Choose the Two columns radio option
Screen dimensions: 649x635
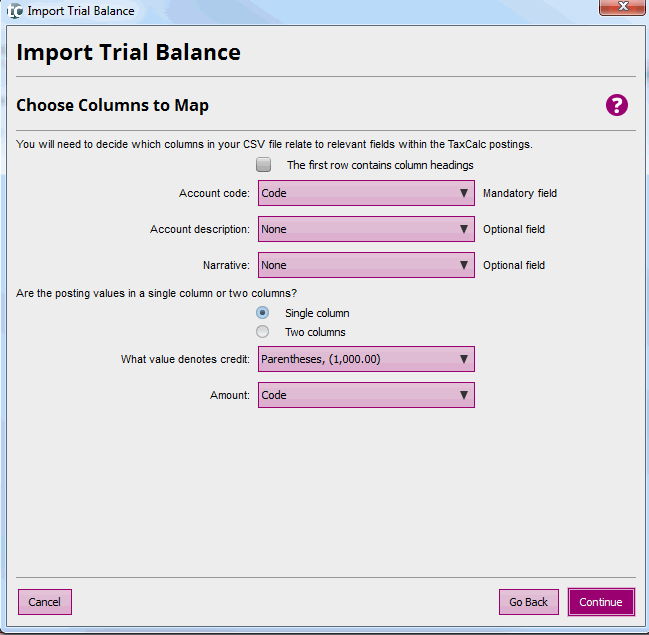[263, 332]
